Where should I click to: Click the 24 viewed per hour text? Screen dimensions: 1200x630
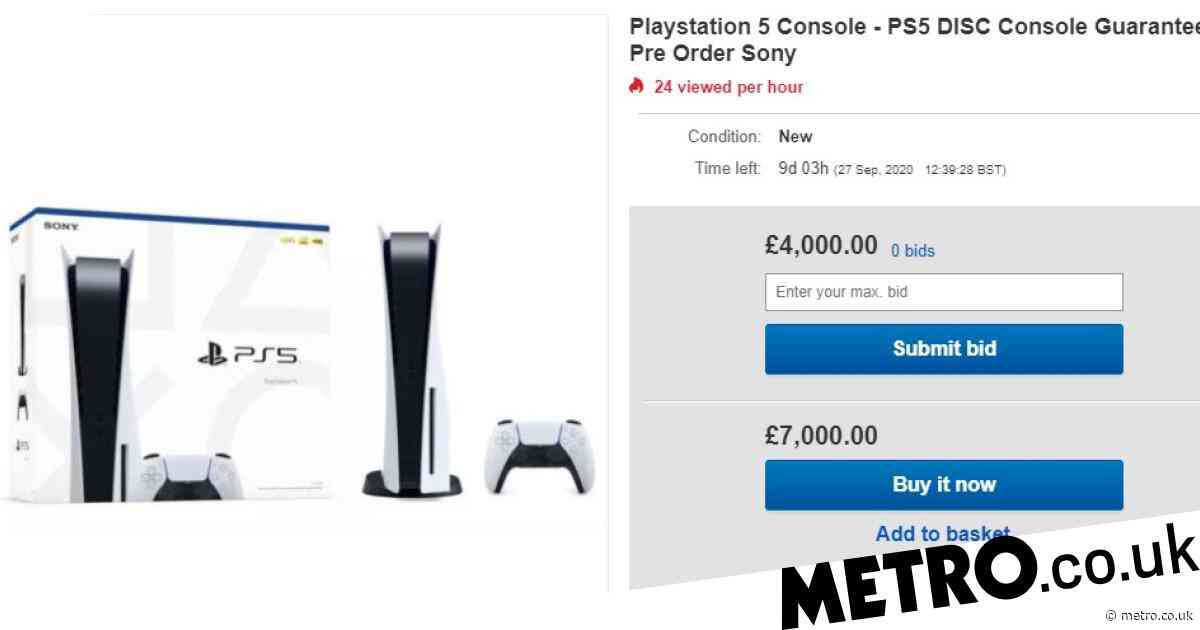[729, 87]
